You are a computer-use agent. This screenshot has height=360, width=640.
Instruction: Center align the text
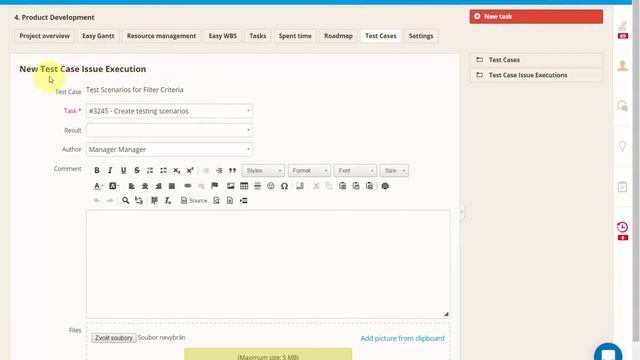[145, 186]
